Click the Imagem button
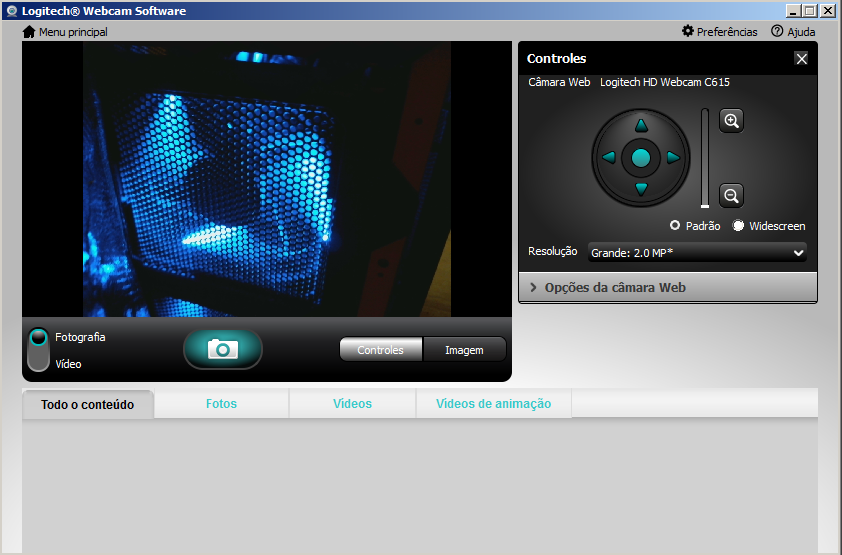The image size is (842, 555). [464, 350]
